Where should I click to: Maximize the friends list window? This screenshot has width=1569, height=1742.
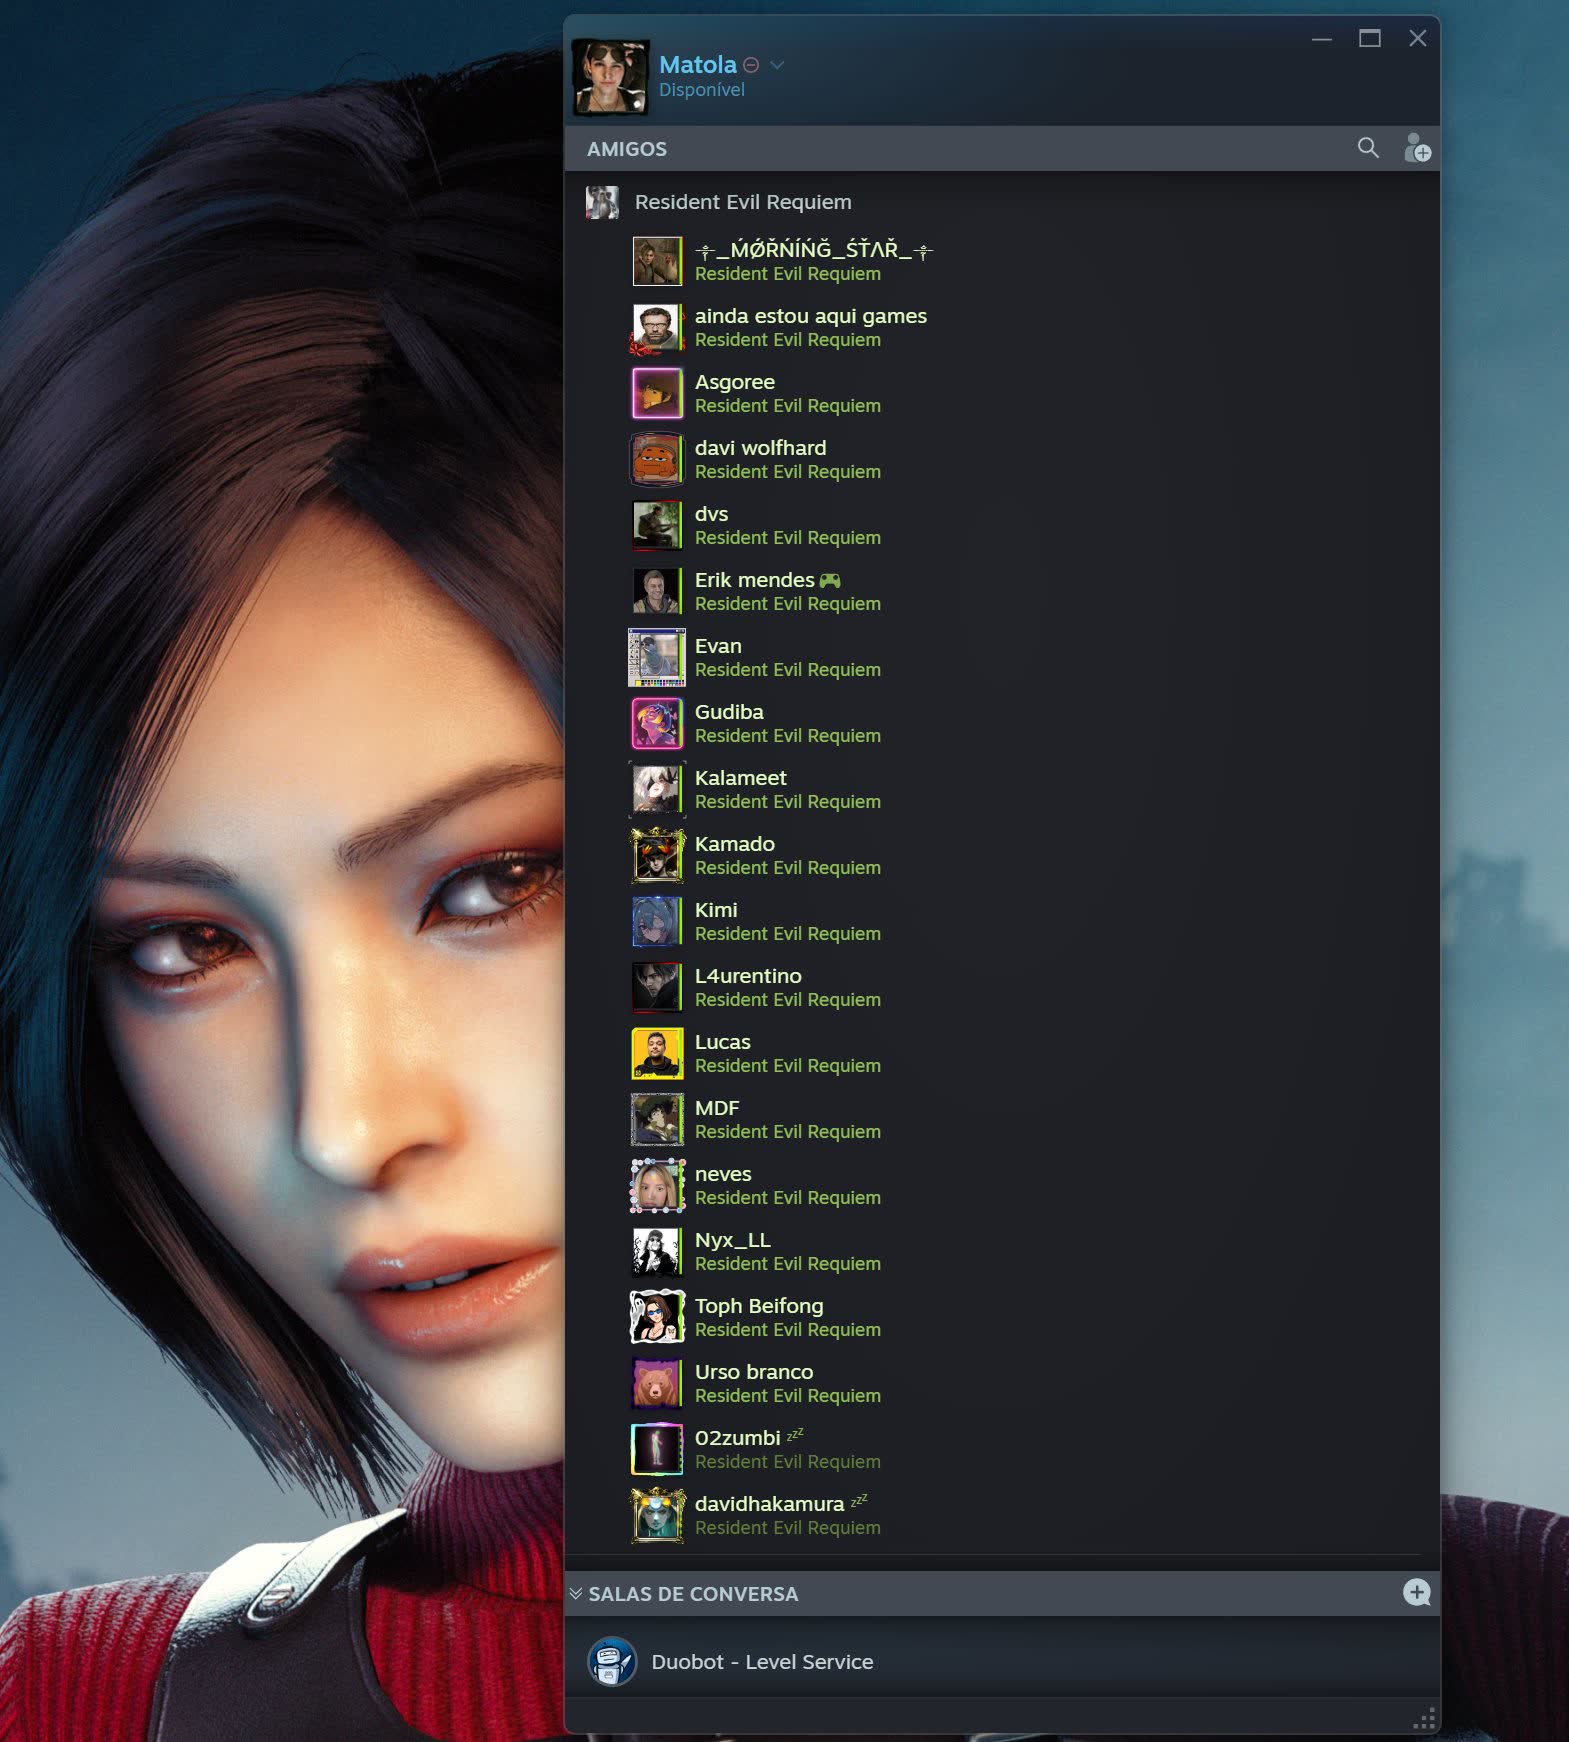click(x=1369, y=38)
